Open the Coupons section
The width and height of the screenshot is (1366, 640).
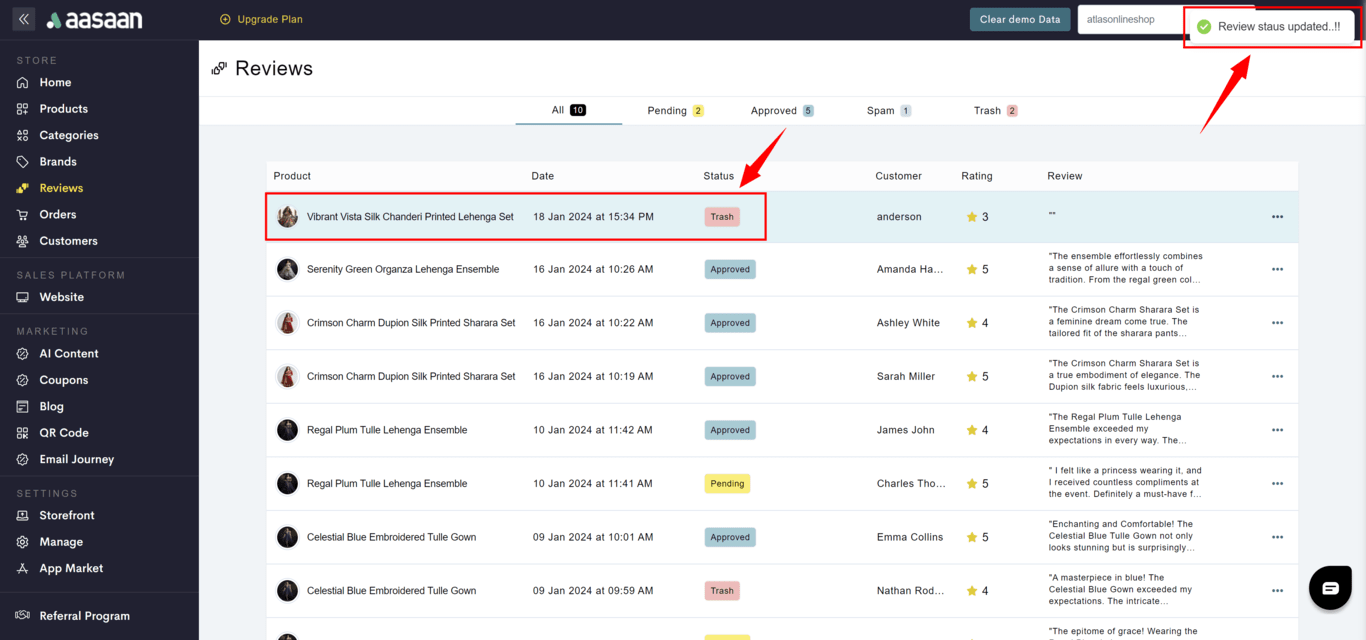63,380
